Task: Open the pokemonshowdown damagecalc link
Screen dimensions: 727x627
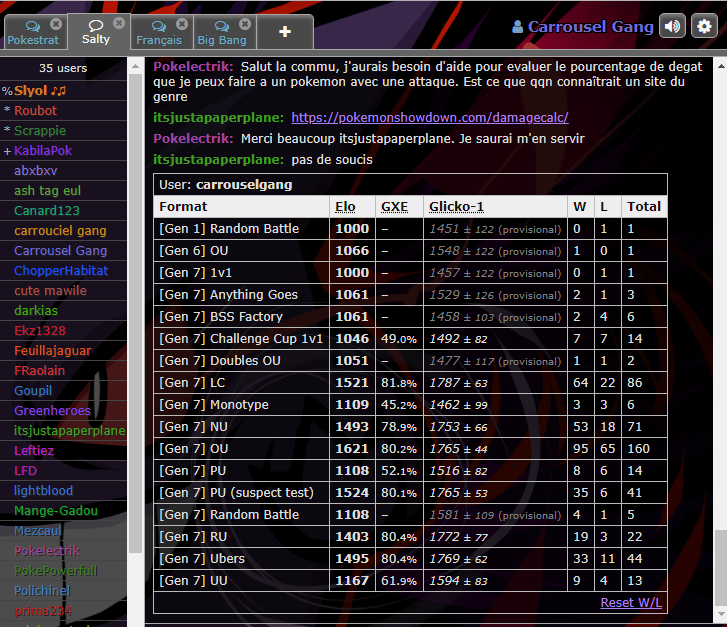Action: point(430,118)
